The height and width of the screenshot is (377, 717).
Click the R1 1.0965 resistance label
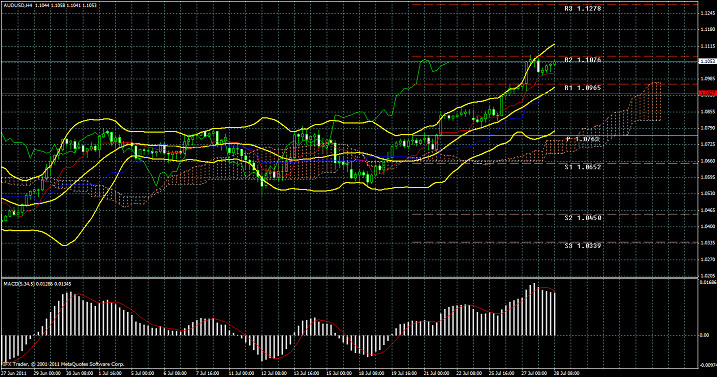coord(582,88)
